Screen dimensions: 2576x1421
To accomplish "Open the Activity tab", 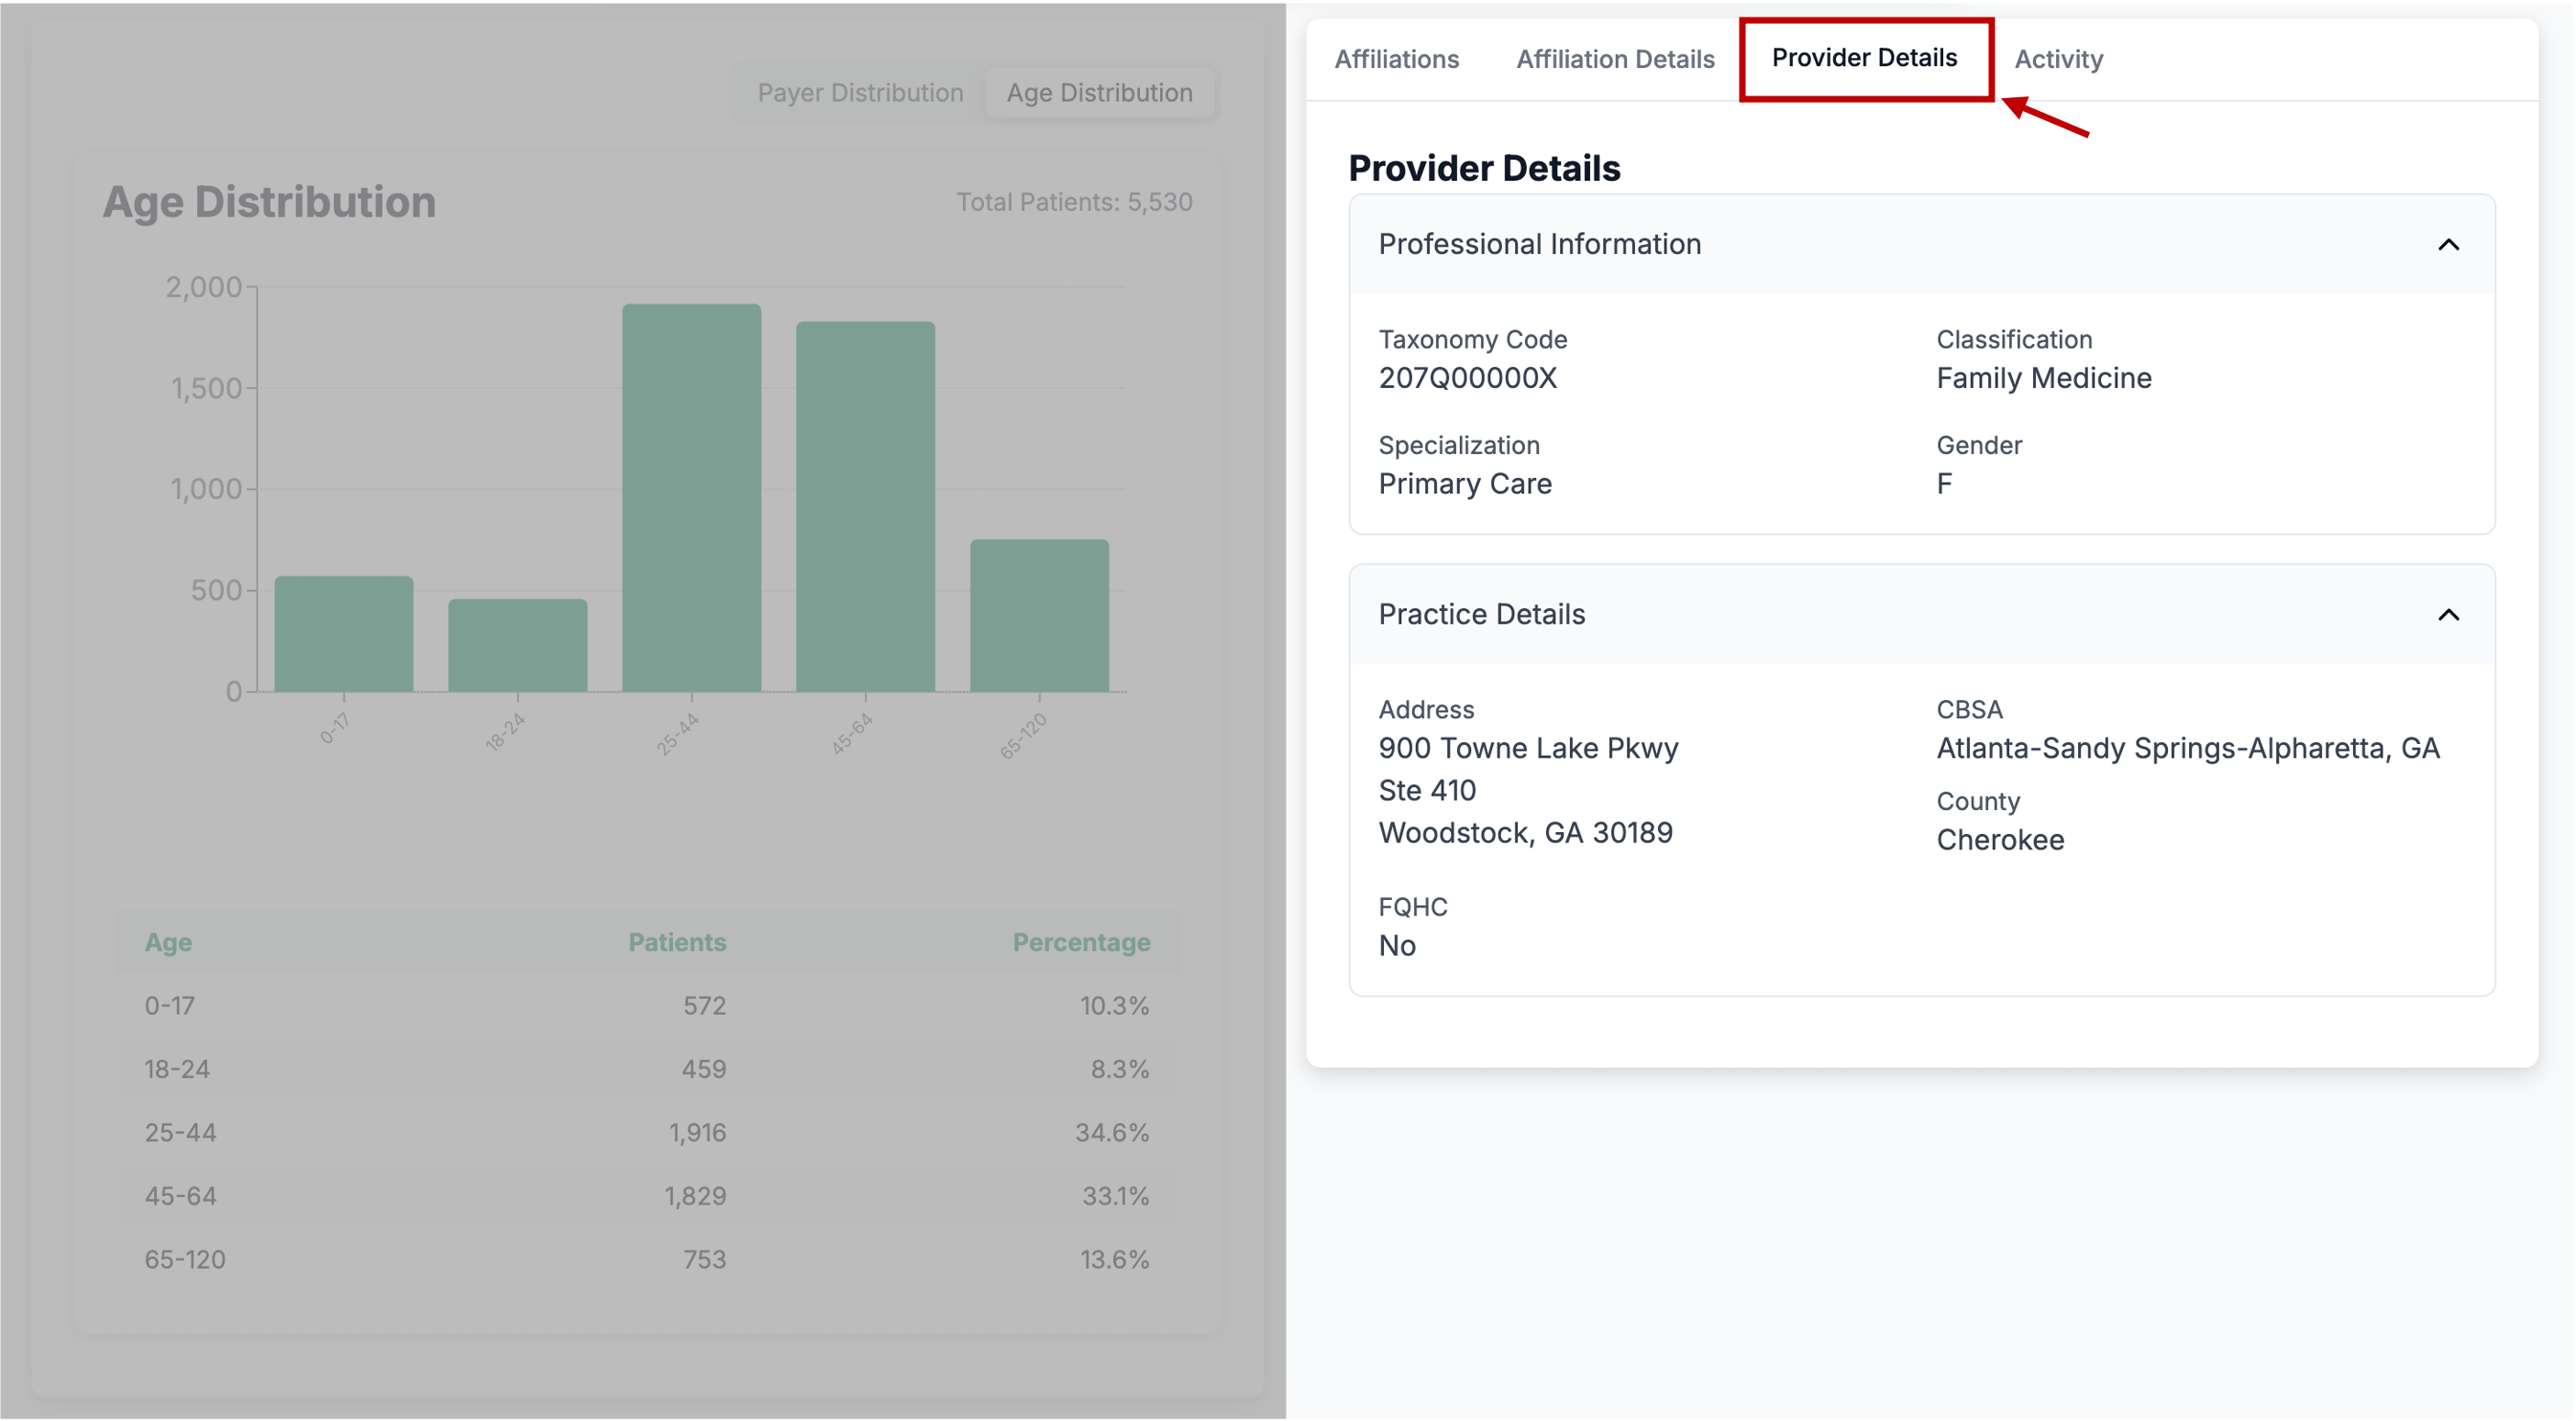I will [x=2058, y=59].
